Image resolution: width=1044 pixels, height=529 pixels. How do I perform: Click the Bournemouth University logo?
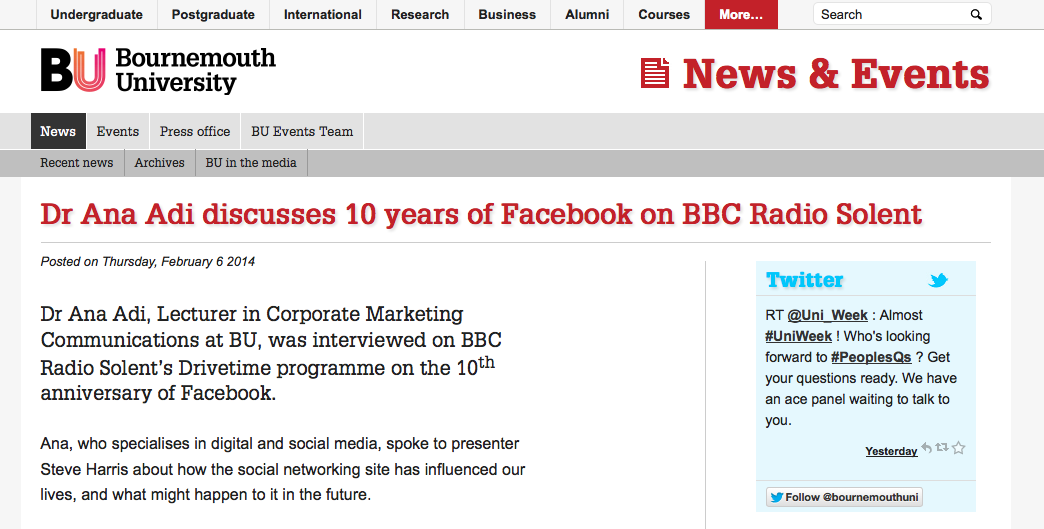[x=158, y=71]
